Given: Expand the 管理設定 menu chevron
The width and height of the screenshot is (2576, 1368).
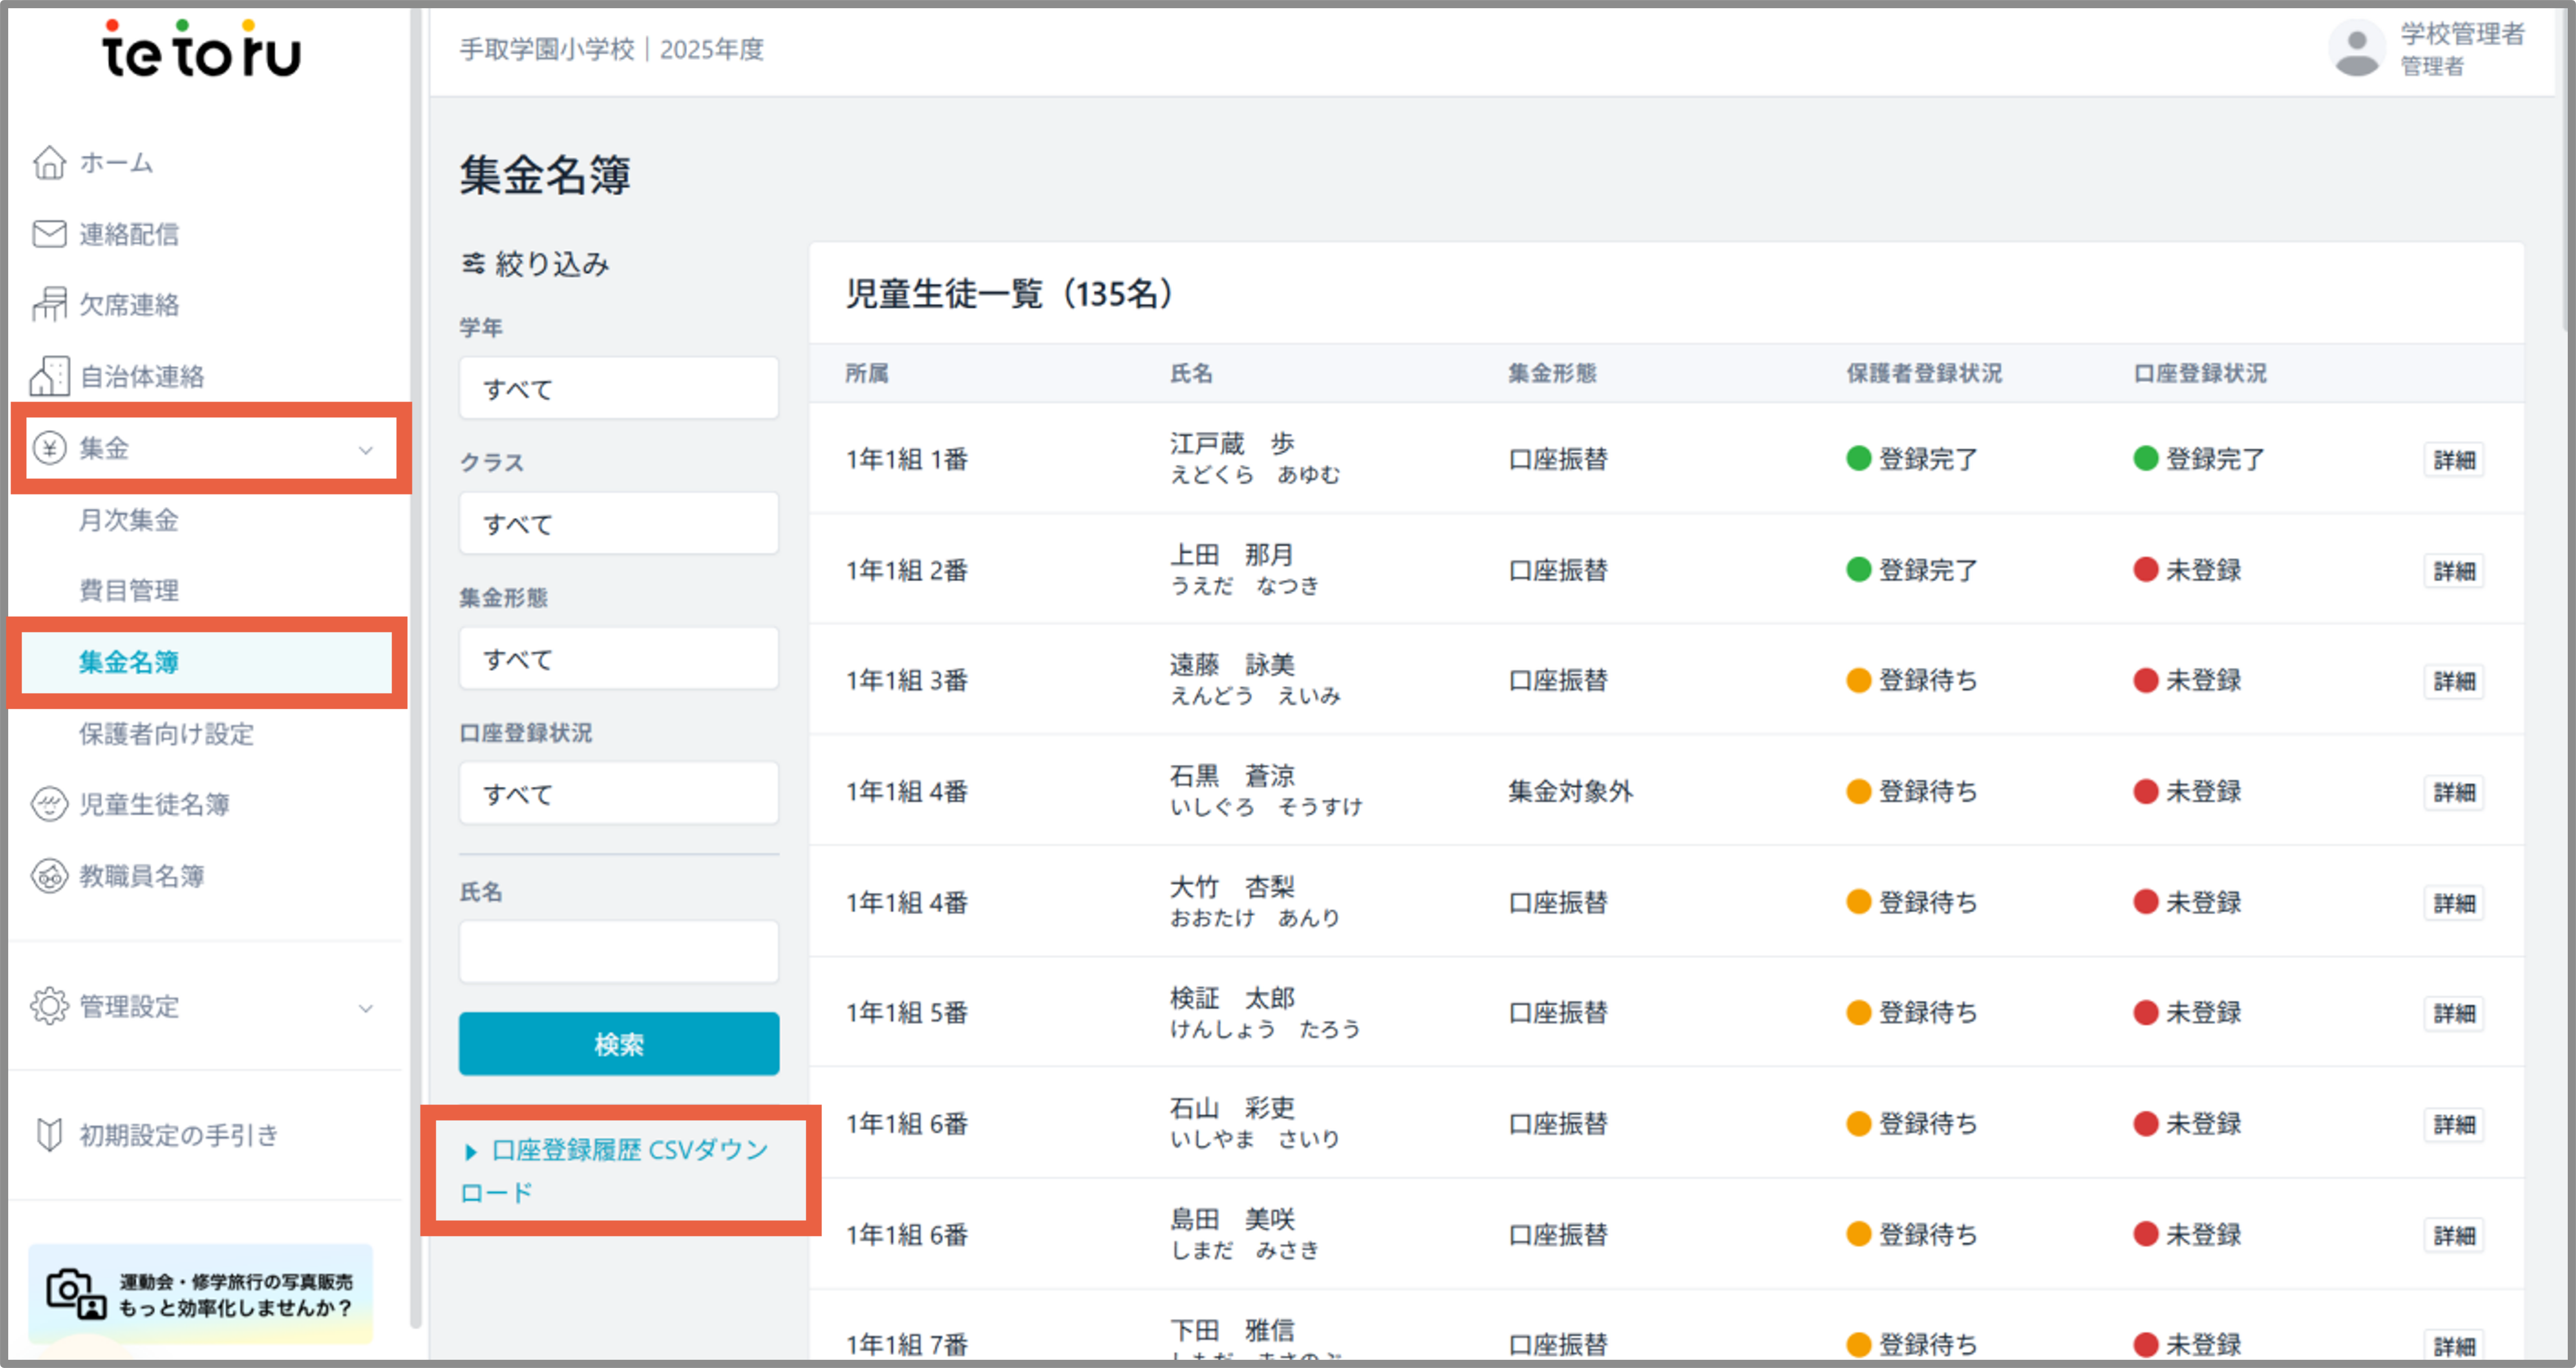Looking at the screenshot, I should point(366,1008).
